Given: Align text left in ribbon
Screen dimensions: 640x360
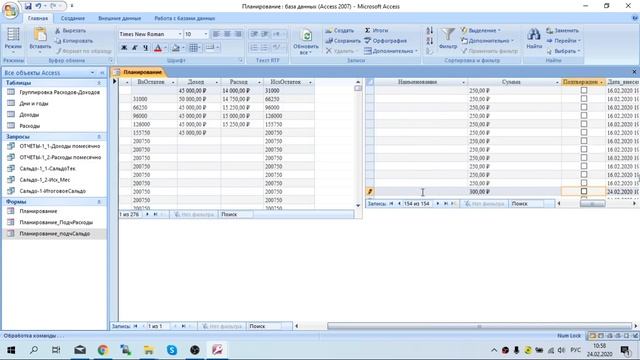Looking at the screenshot, I should tap(216, 34).
